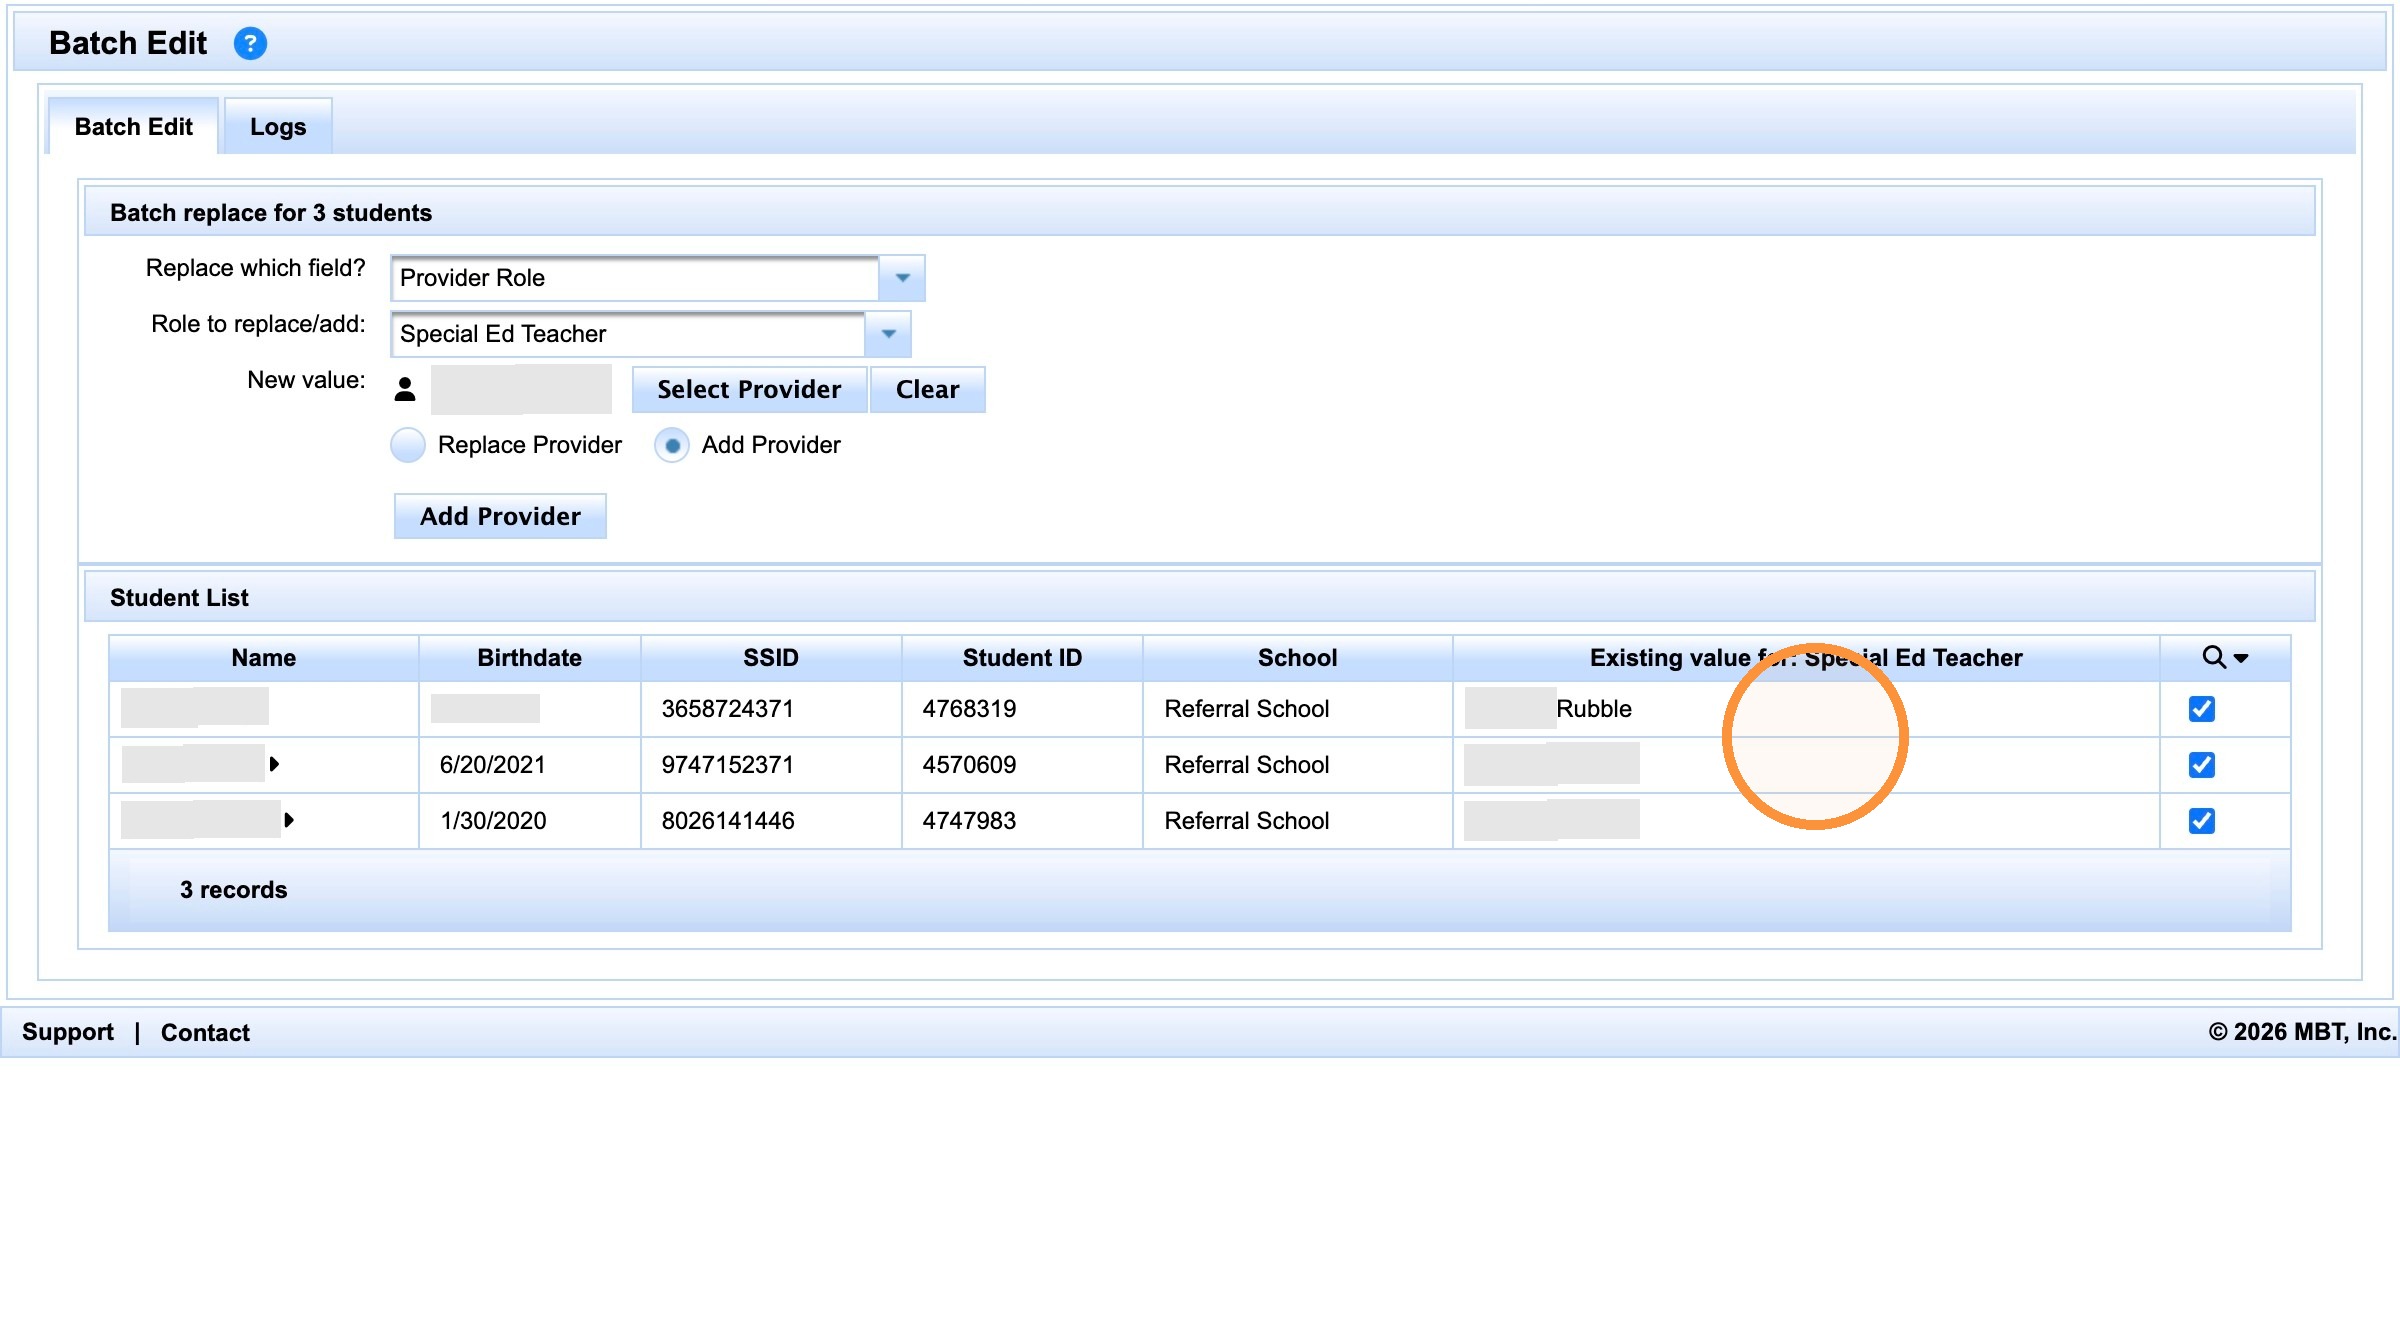The width and height of the screenshot is (2400, 1342).
Task: Sort by the School column header
Action: [x=1297, y=657]
